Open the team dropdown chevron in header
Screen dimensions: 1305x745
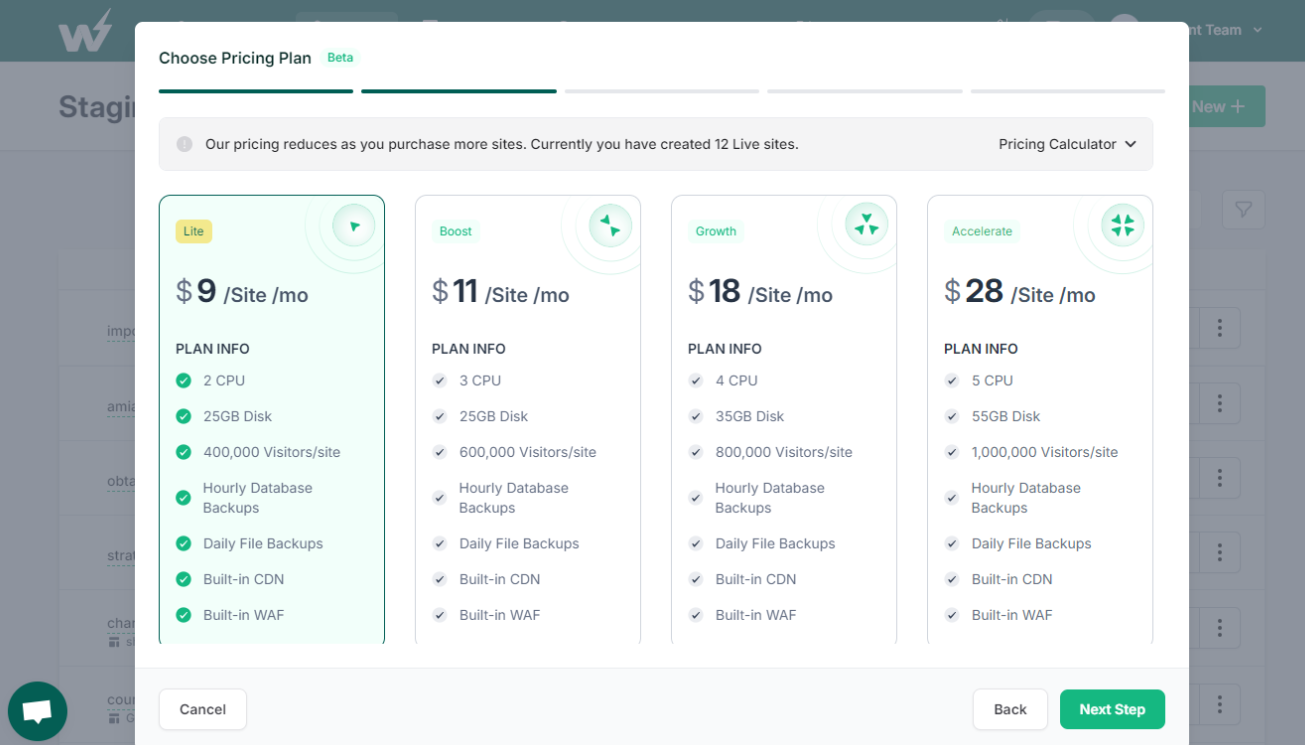point(1258,30)
